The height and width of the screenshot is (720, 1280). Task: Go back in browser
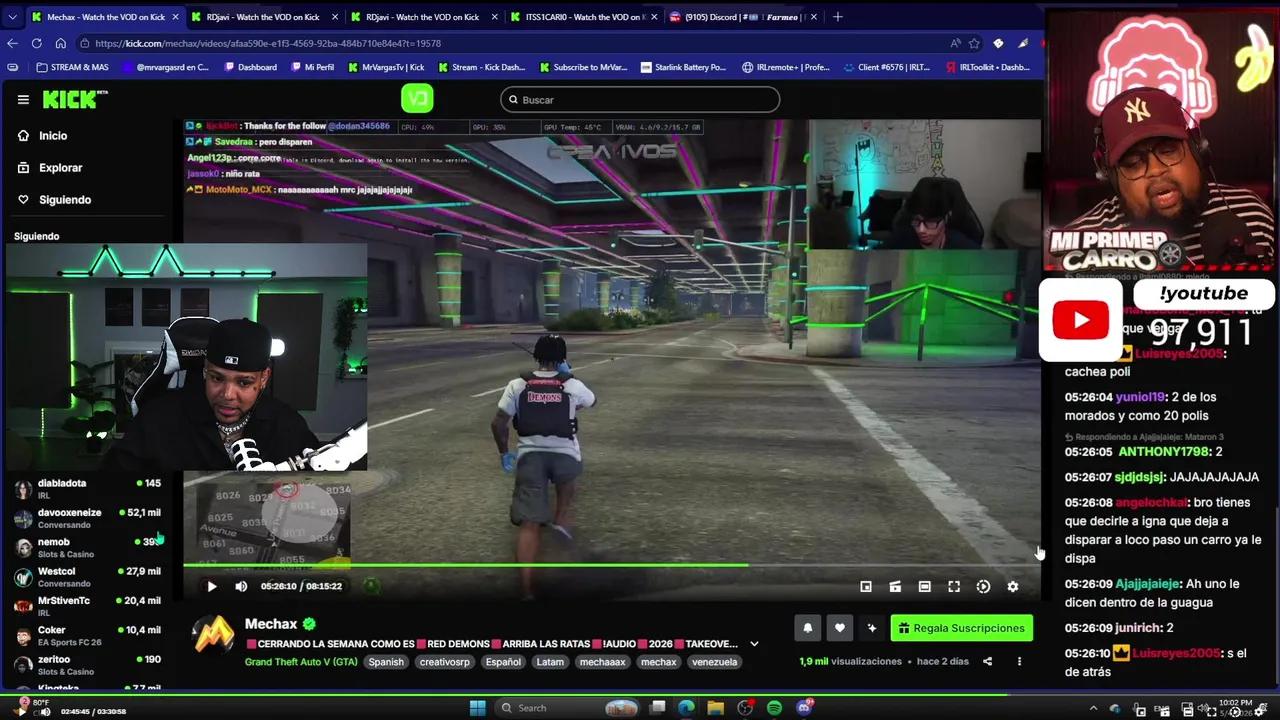[x=12, y=43]
